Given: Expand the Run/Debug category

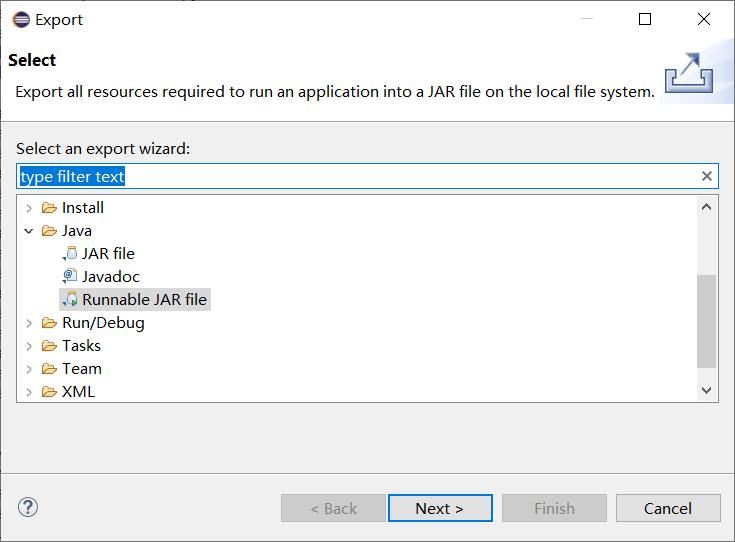Looking at the screenshot, I should click(29, 323).
